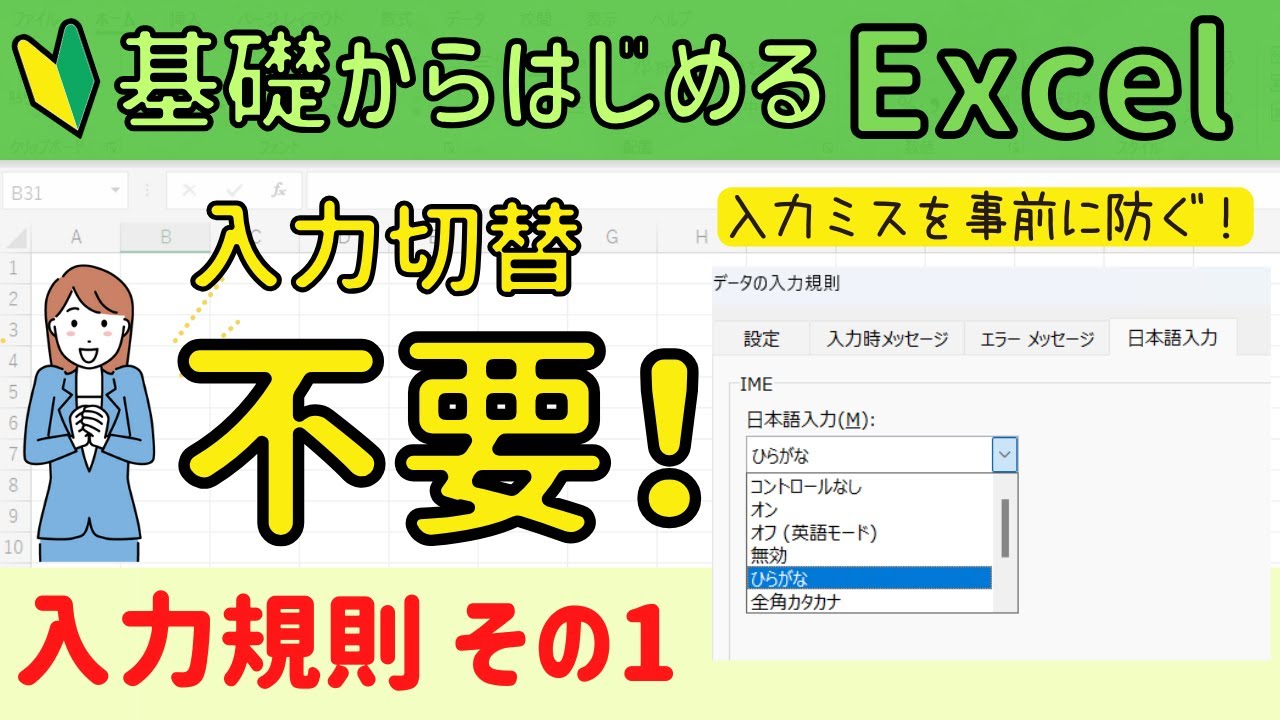Screen dimensions: 1280x720
Task: Choose 全角カタカナ in the list
Action: coord(869,601)
